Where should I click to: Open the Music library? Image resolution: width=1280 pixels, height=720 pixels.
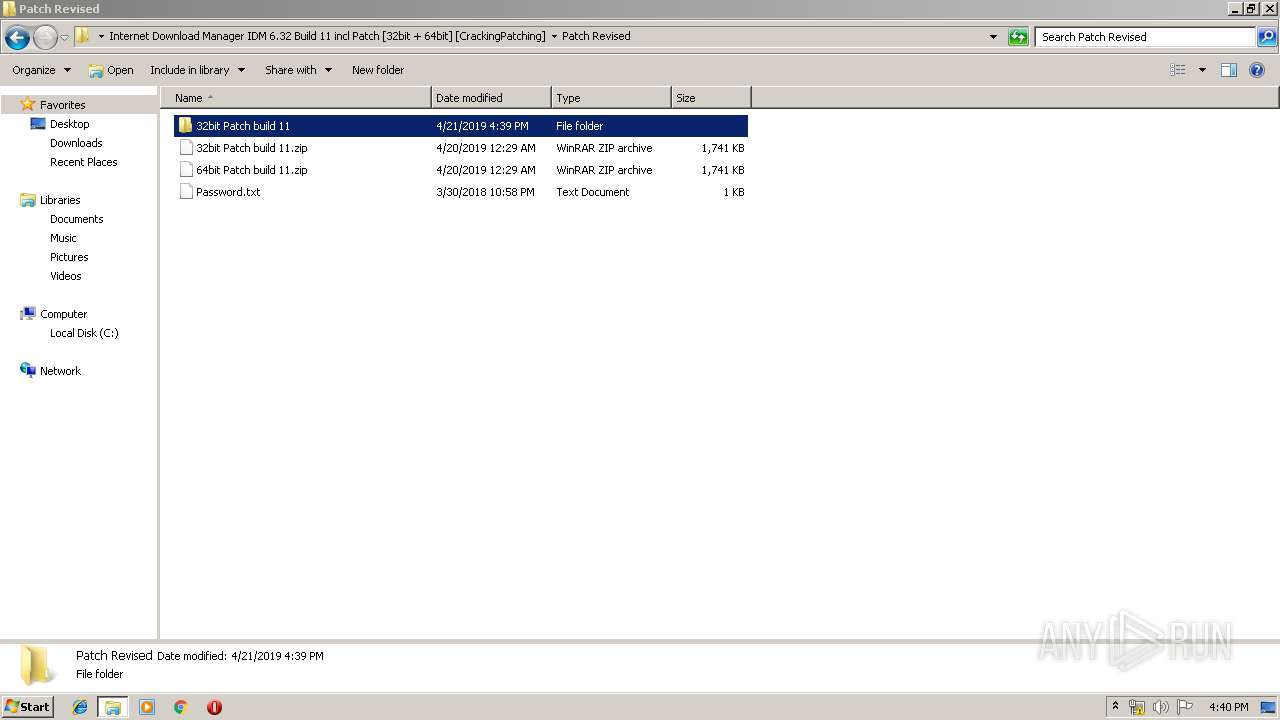(x=63, y=238)
